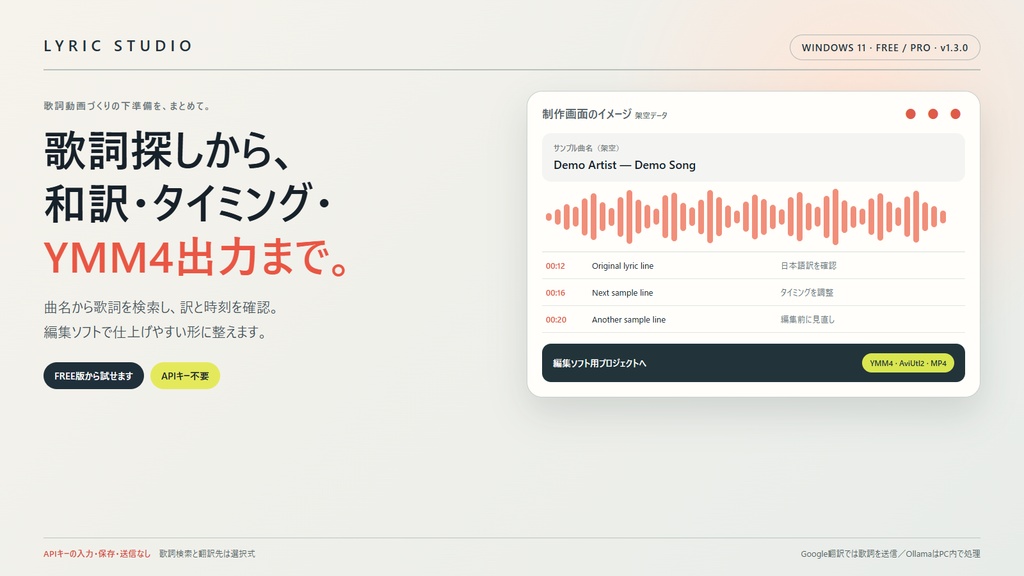
Task: Select the 00:12 timestamp
Action: (555, 266)
